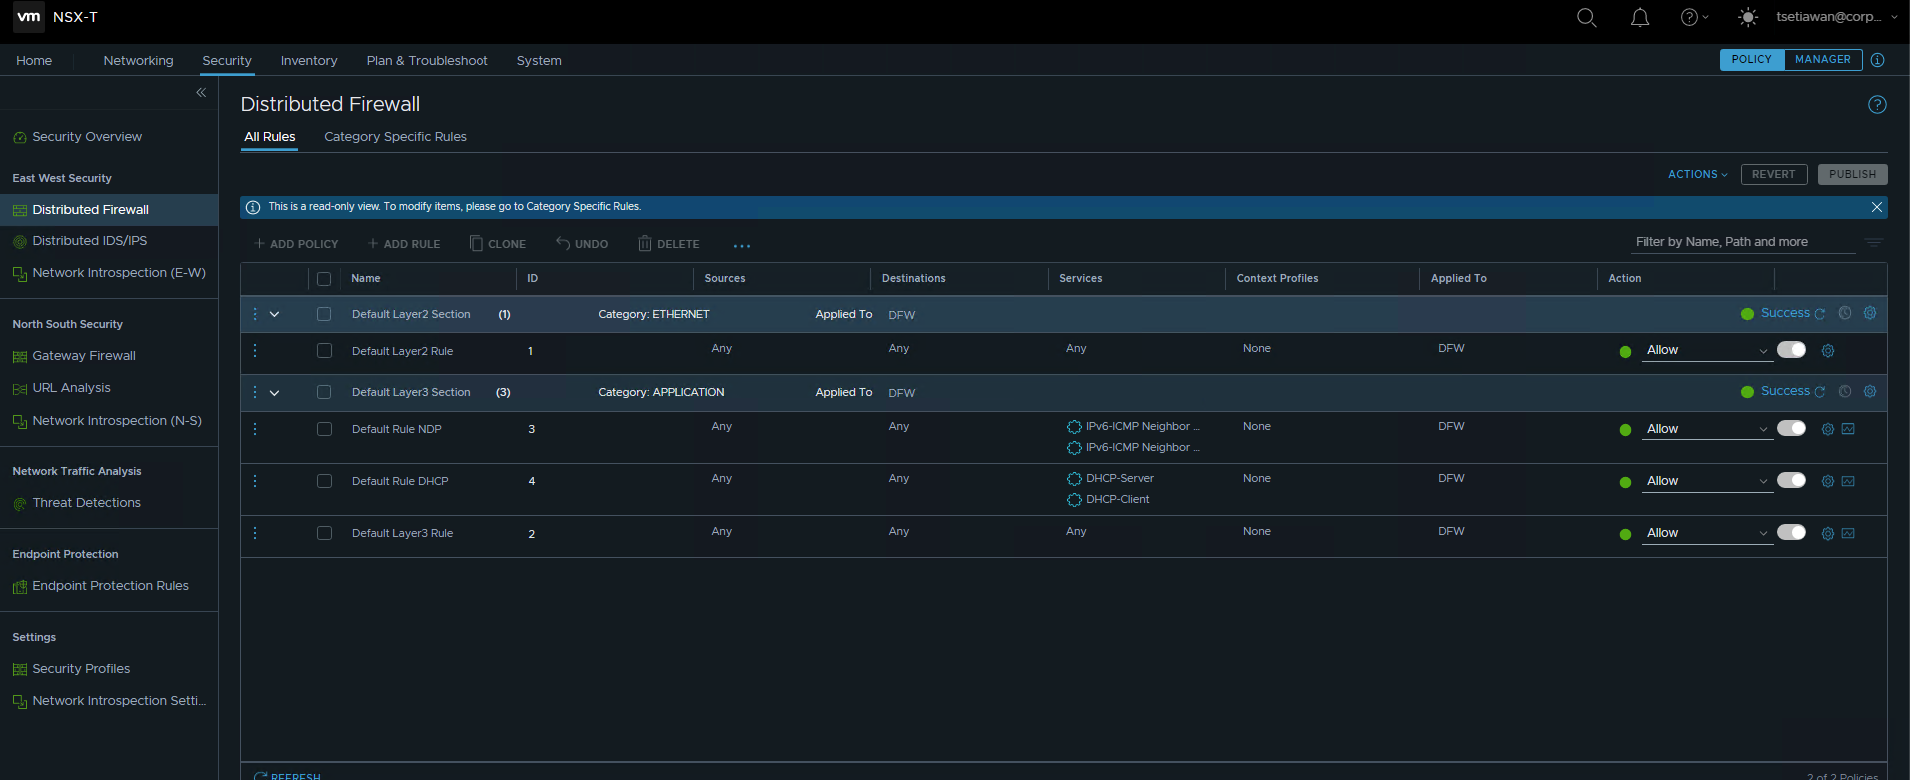Click ADD RULE in toolbar
Screen dimensions: 1910x780
tap(404, 244)
